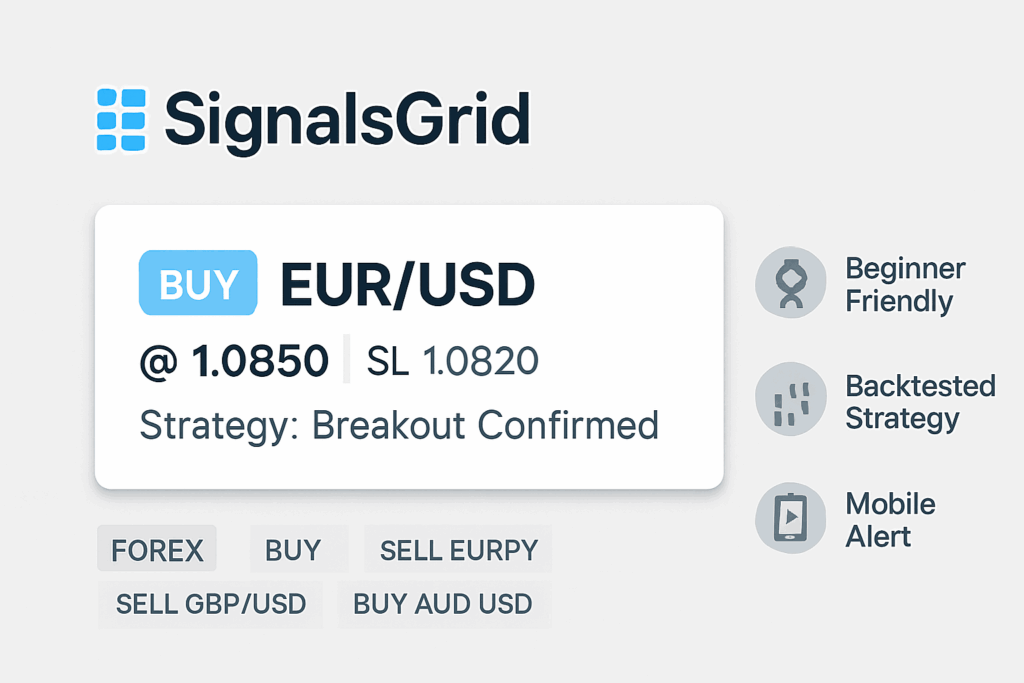Screen dimensions: 1024x683
Task: Pick the BUY AUD USD tag
Action: point(443,604)
